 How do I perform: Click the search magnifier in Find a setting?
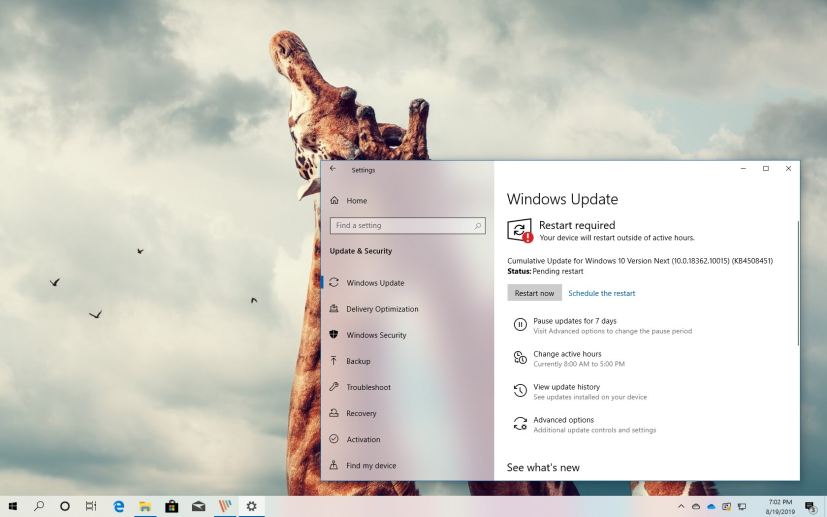(x=477, y=226)
